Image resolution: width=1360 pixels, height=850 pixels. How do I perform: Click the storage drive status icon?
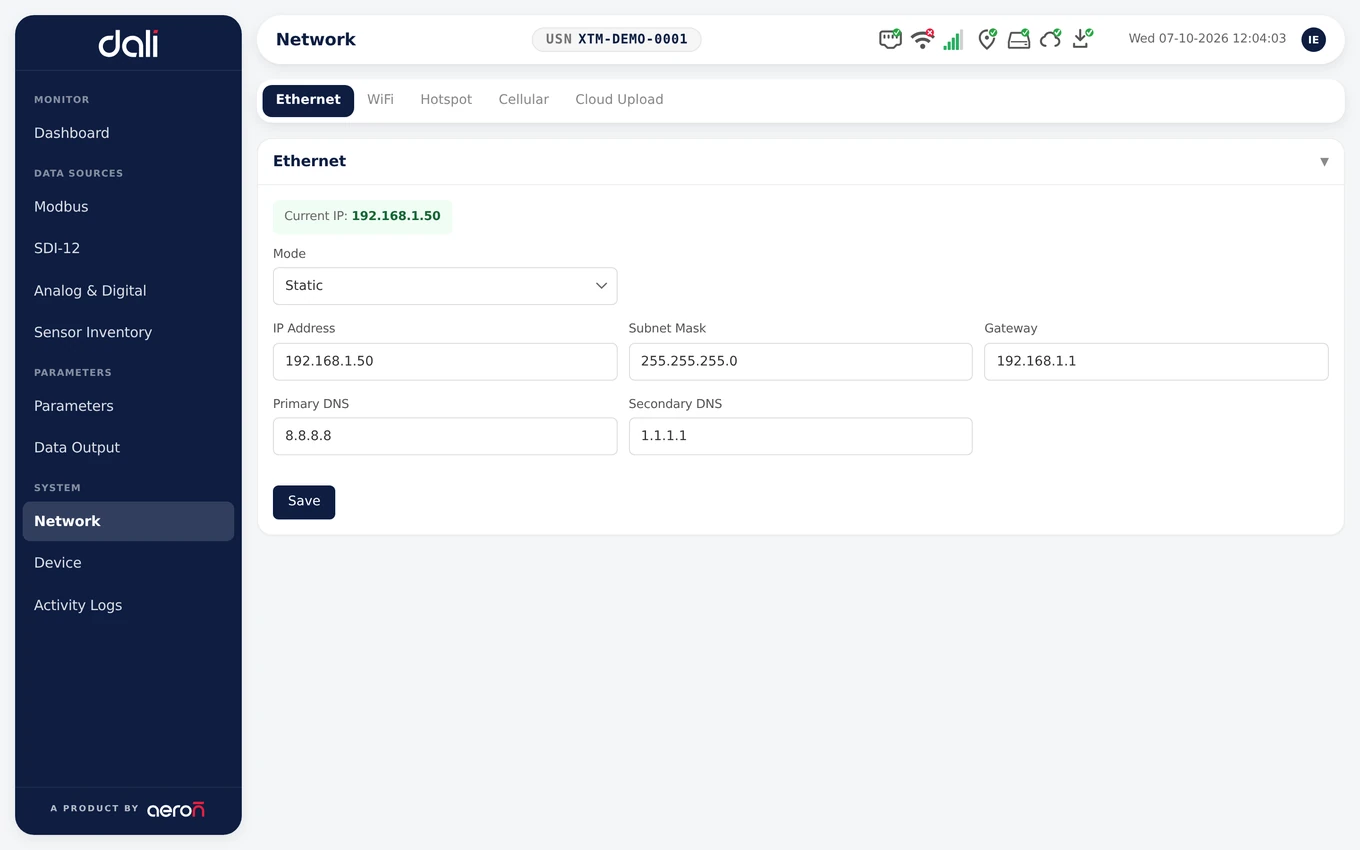click(1019, 40)
